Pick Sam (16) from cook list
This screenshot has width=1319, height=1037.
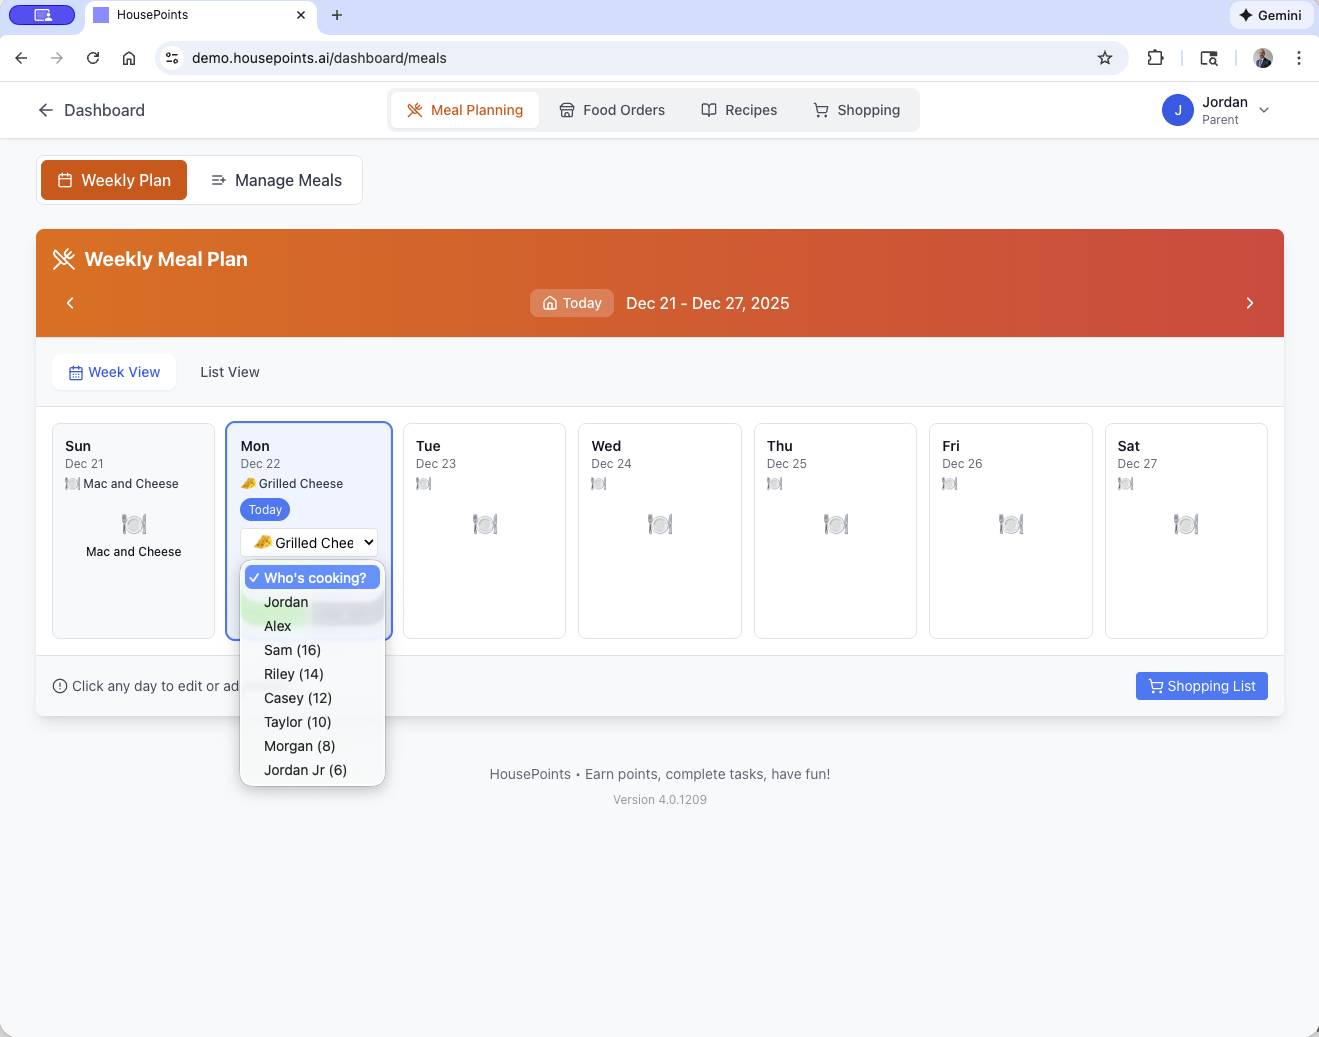312,650
